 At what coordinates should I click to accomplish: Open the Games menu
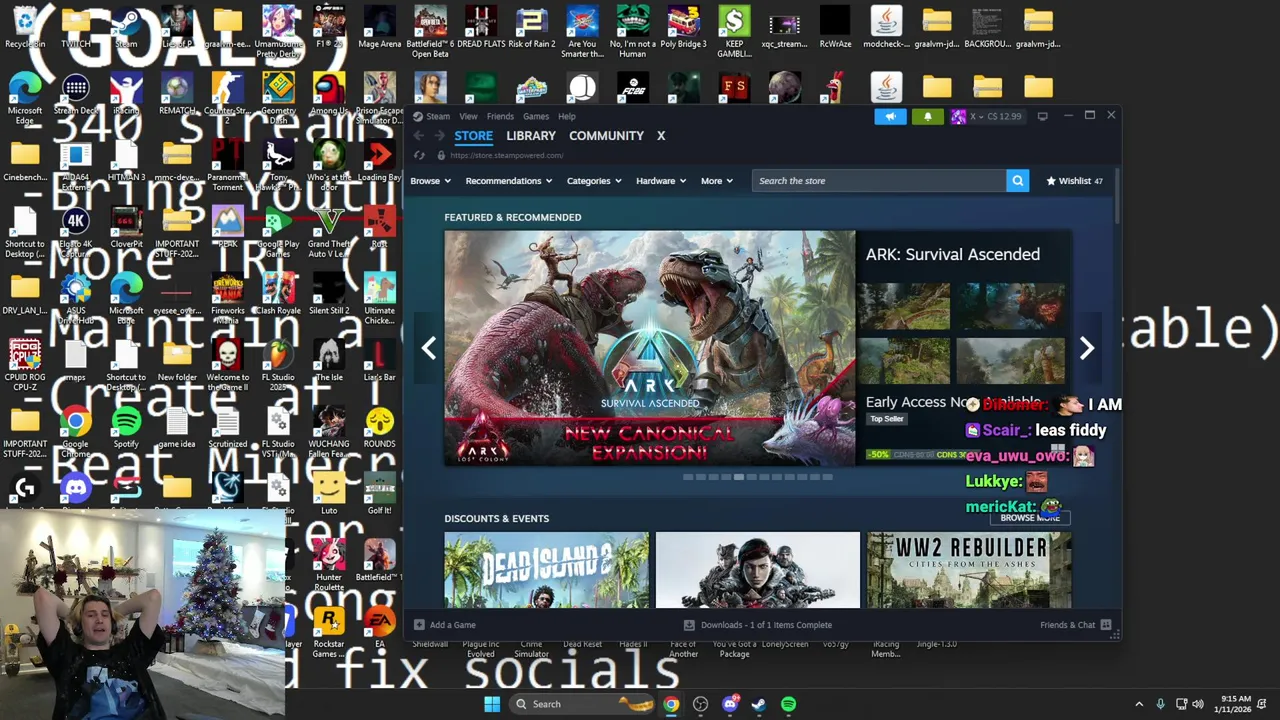[x=536, y=116]
